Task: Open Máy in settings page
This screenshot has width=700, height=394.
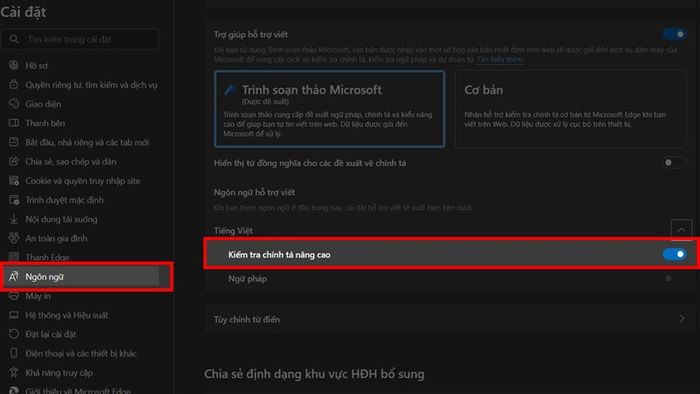Action: pyautogui.click(x=38, y=296)
